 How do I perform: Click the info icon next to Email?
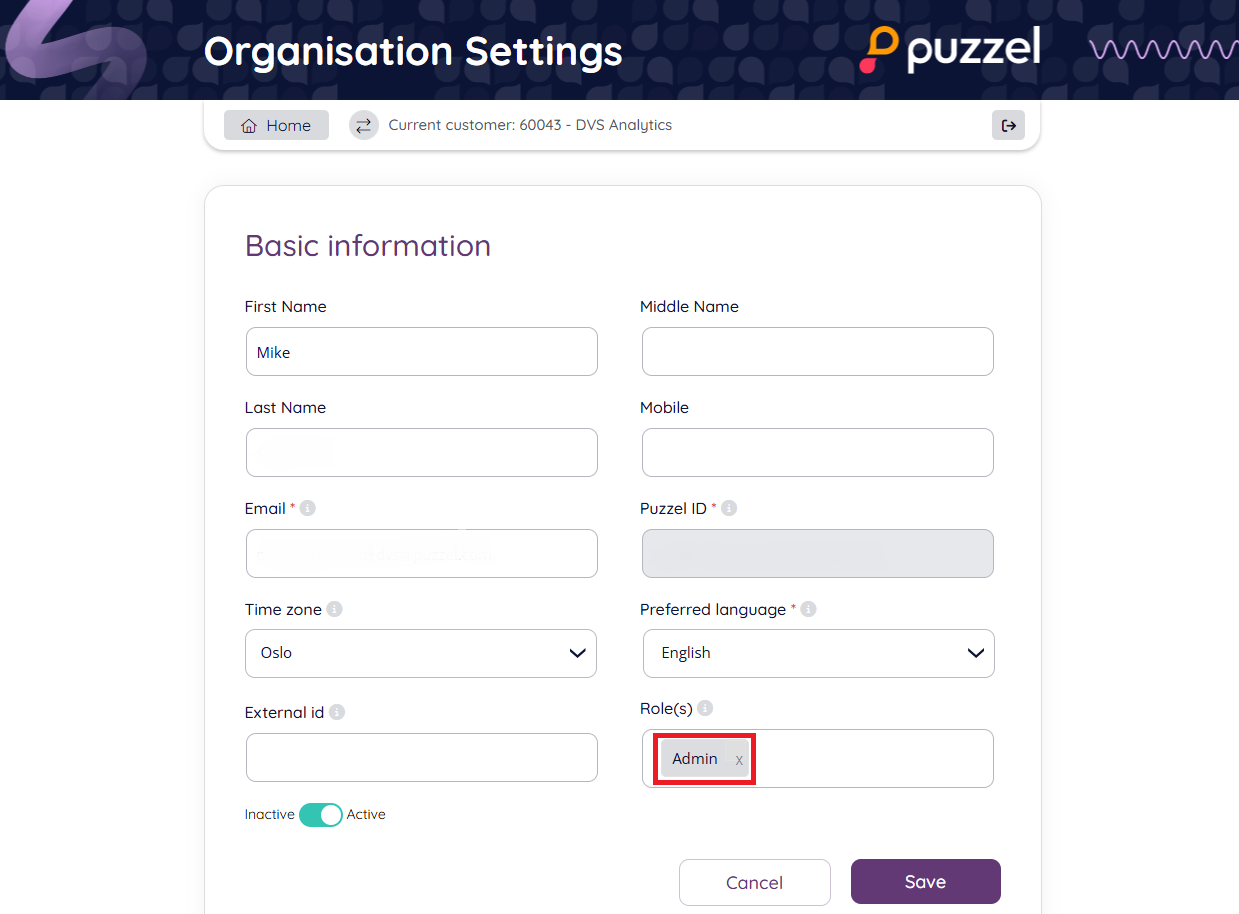click(x=308, y=508)
